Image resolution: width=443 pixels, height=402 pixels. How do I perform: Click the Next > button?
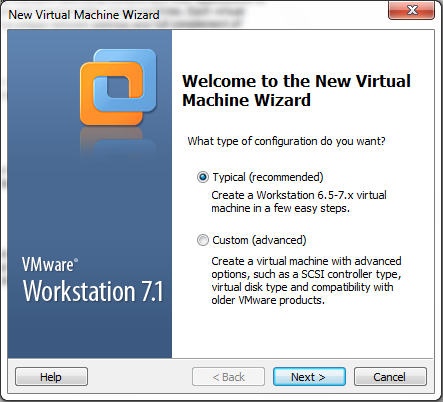click(309, 377)
